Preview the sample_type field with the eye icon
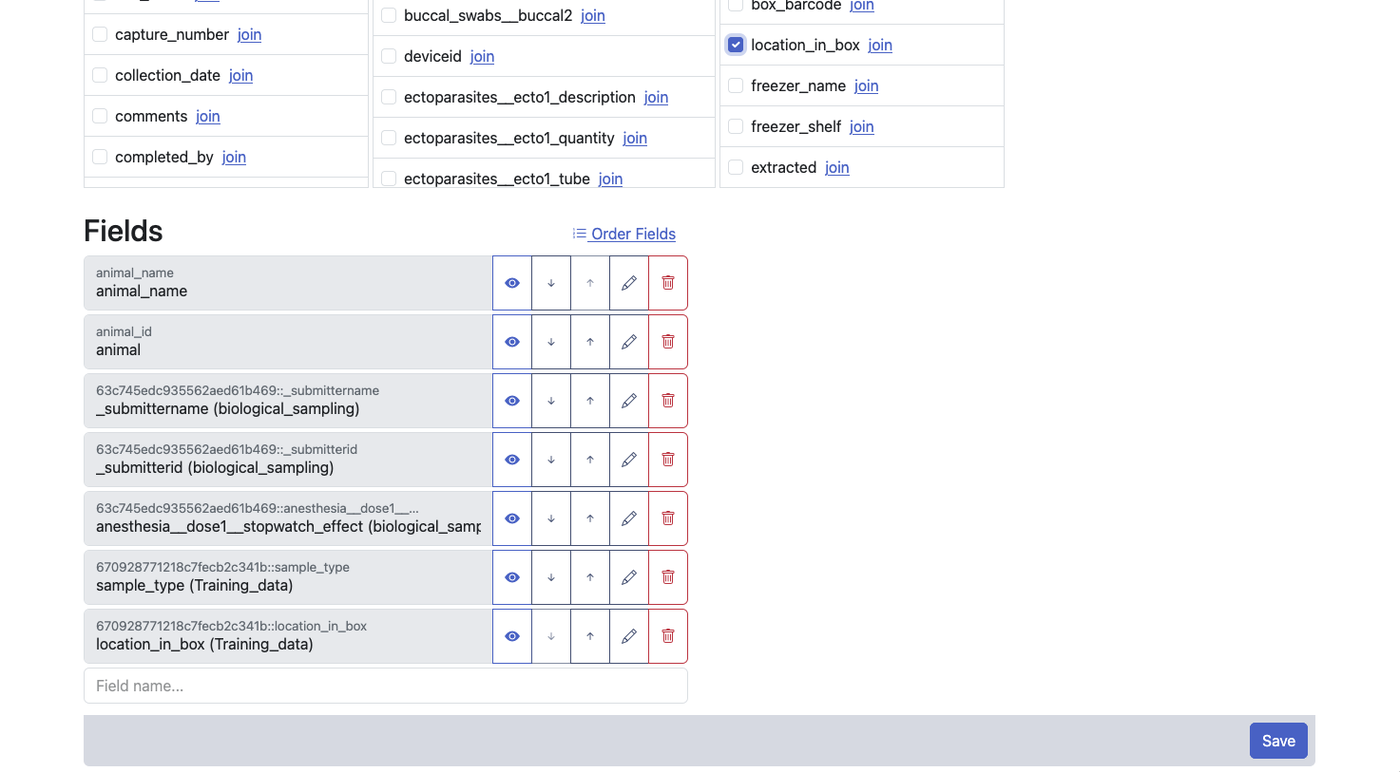The height and width of the screenshot is (772, 1400). (511, 577)
